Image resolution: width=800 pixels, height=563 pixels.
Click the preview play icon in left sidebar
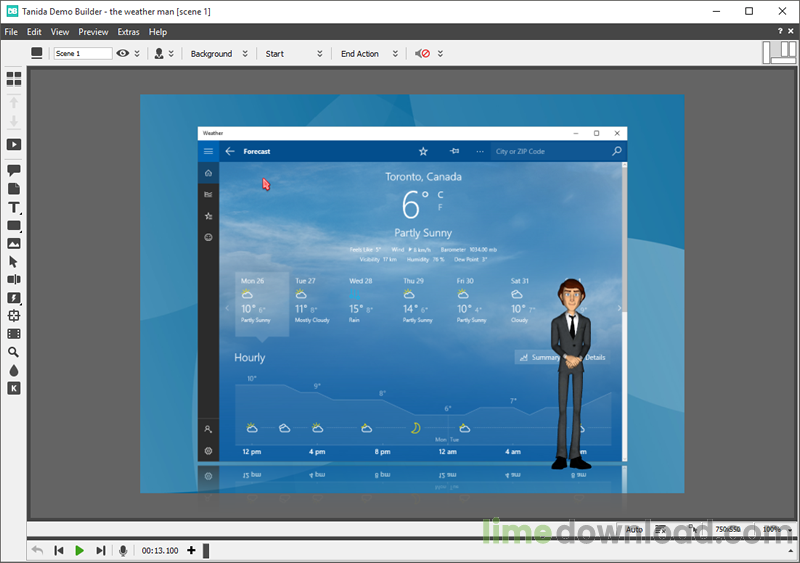pyautogui.click(x=14, y=144)
